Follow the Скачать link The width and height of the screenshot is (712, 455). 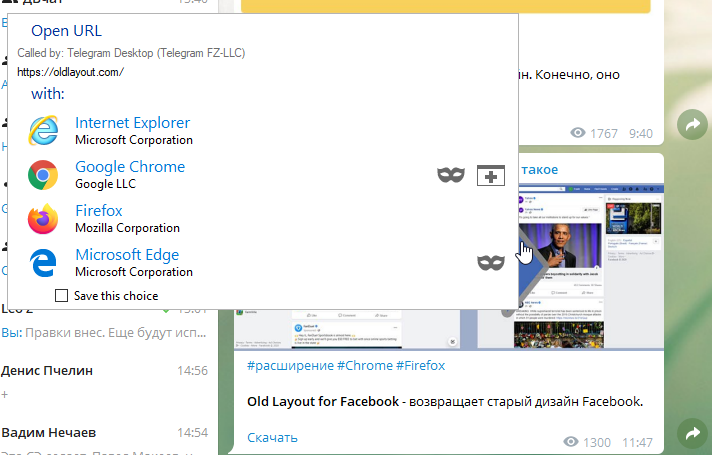point(272,437)
